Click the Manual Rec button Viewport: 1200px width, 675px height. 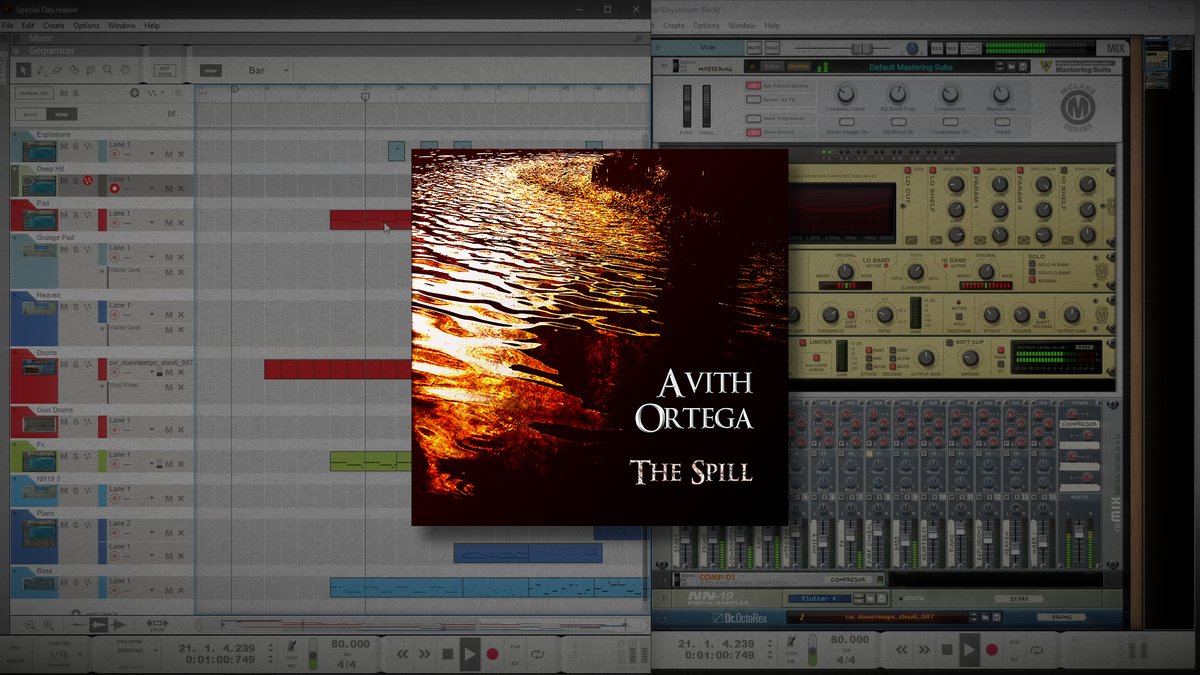point(34,93)
